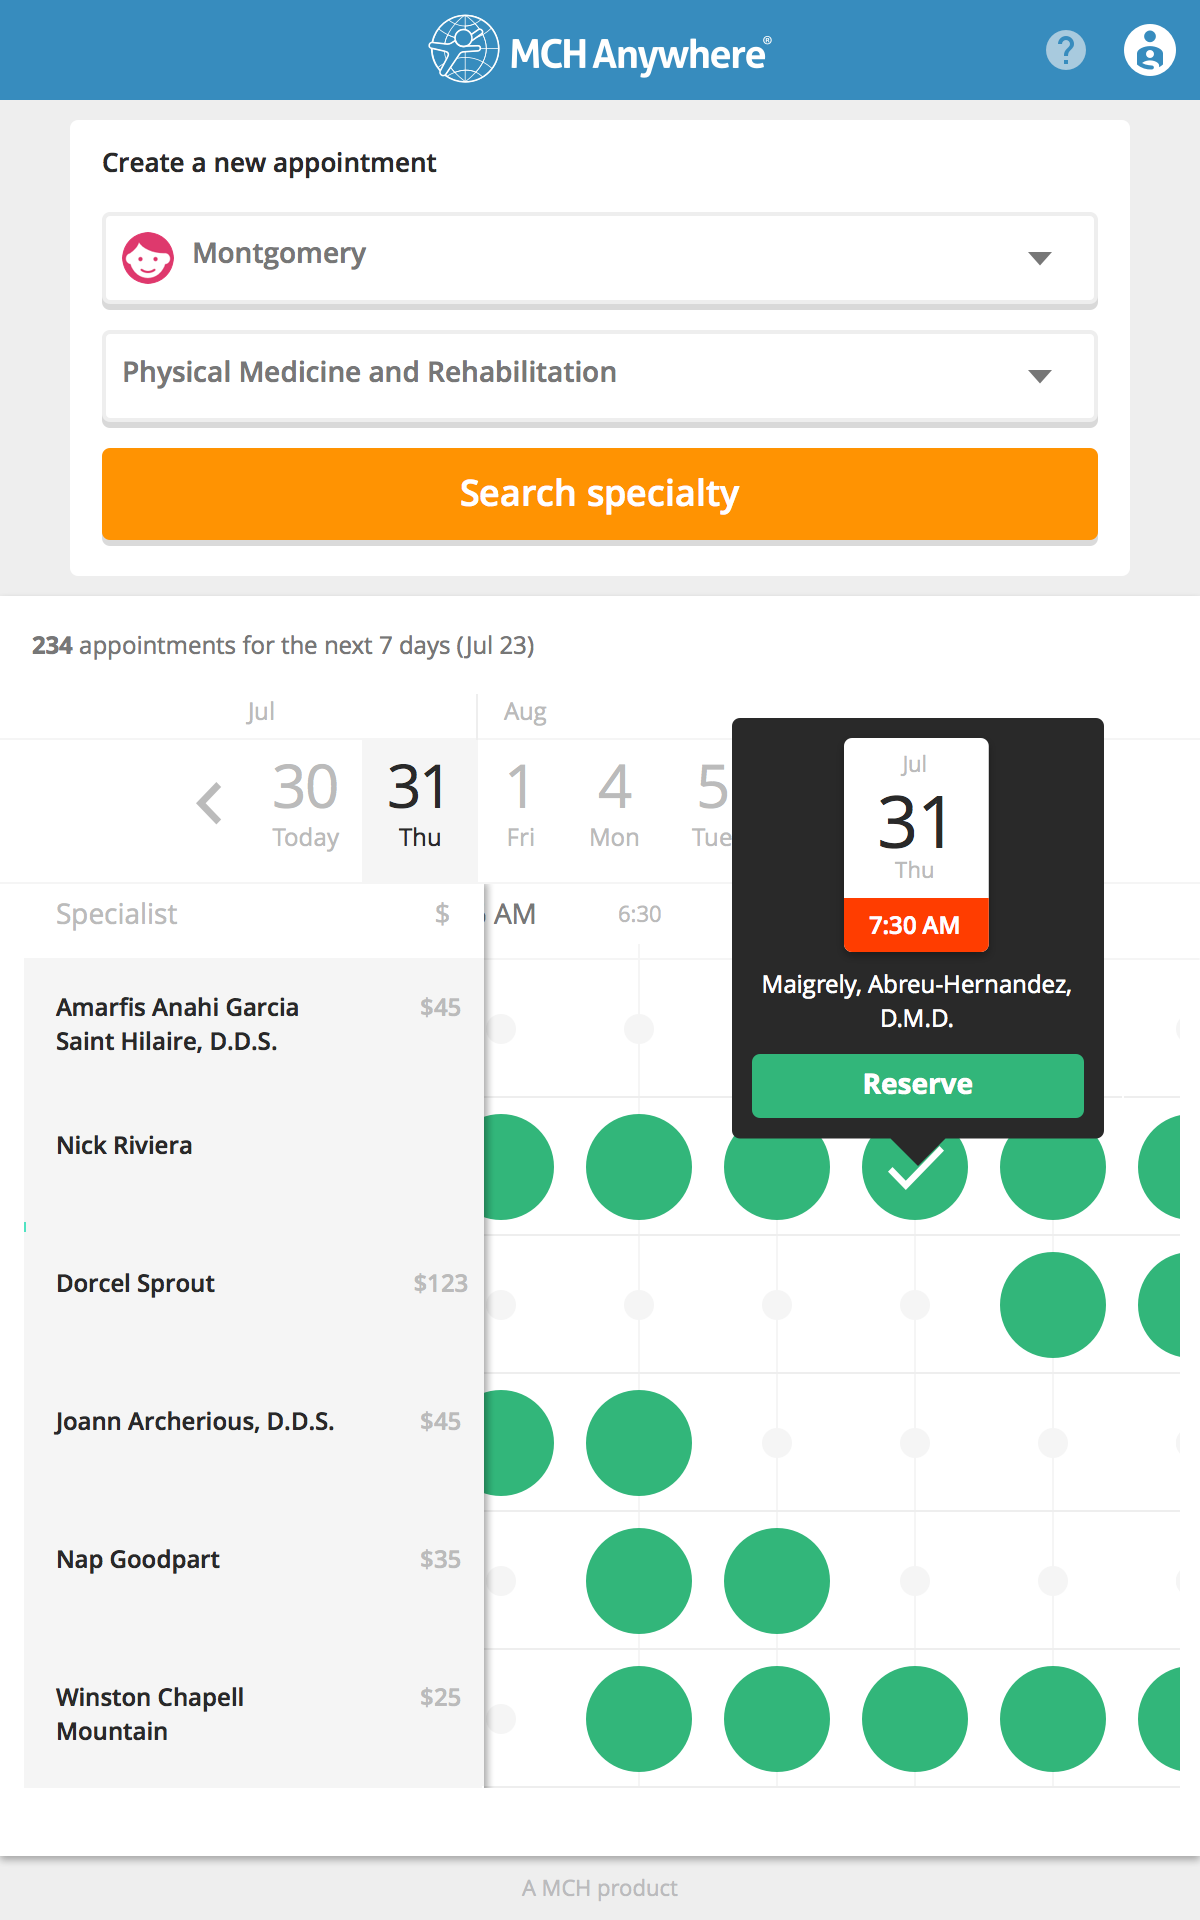1200x1920 pixels.
Task: Click Montgomery's pink patient avatar
Action: 148,257
